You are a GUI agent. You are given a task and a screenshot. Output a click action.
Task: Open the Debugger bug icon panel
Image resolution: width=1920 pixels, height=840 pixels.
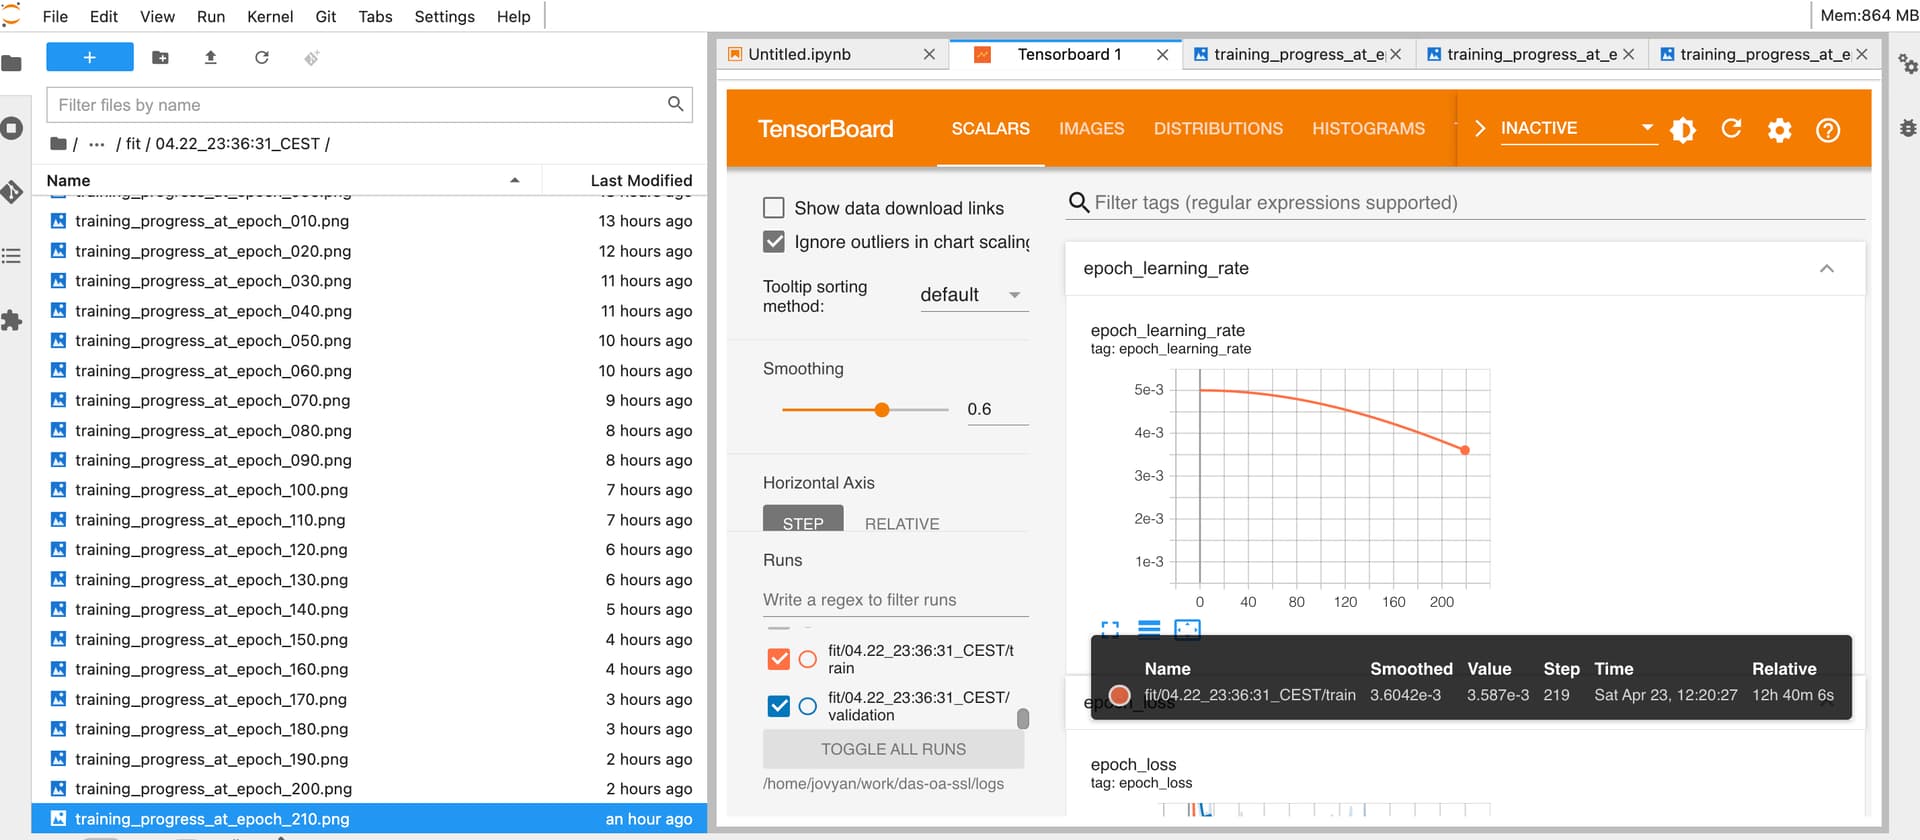point(1908,128)
